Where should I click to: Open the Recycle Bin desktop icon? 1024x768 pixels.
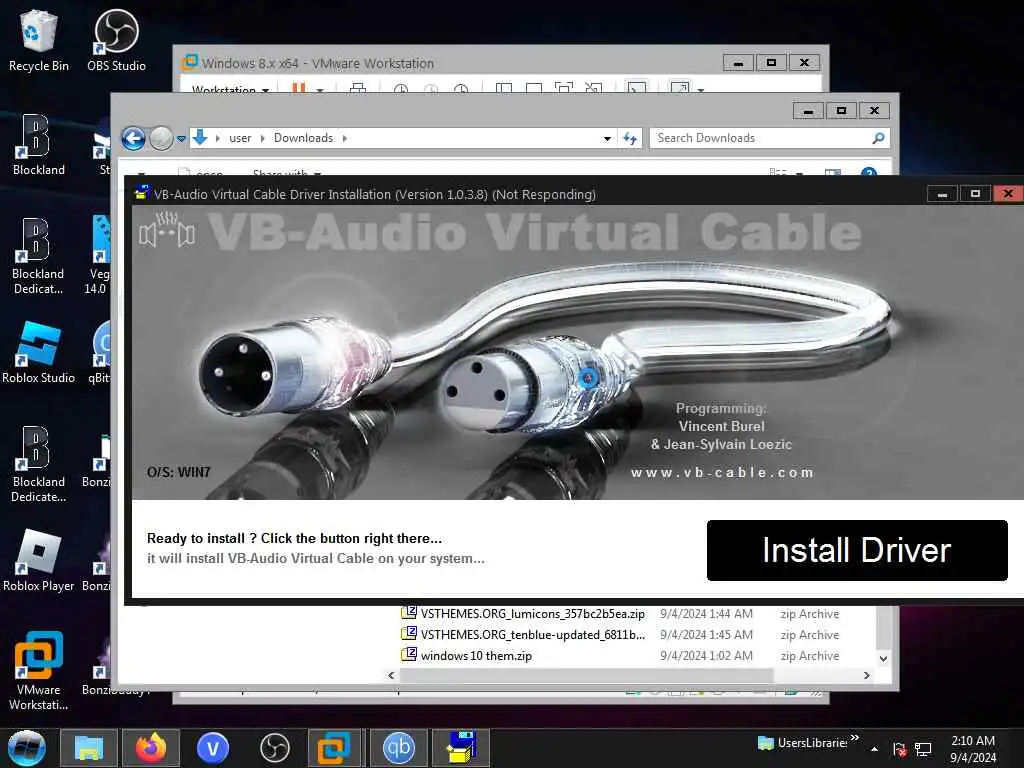39,40
